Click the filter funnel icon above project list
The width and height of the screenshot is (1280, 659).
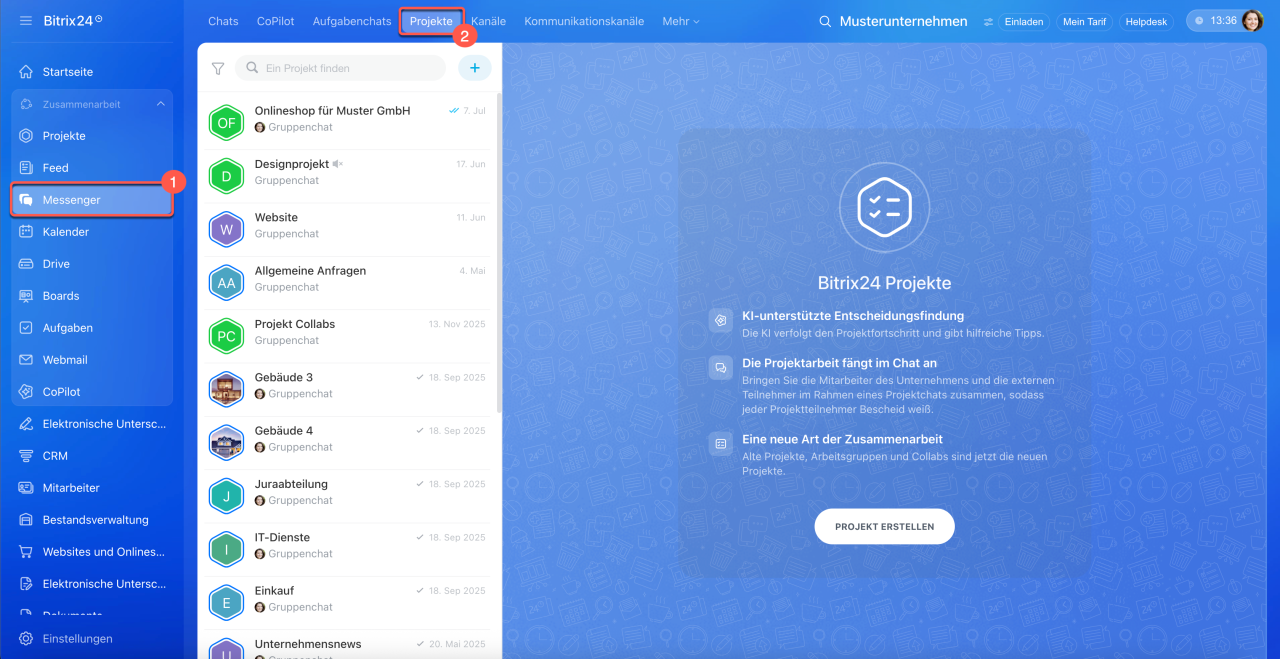click(217, 68)
